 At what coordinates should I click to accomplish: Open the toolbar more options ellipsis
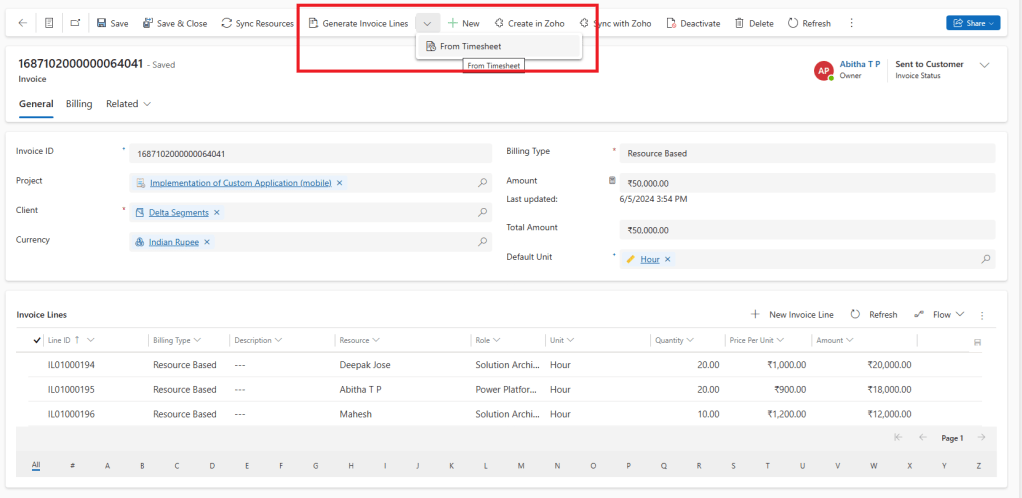851,23
